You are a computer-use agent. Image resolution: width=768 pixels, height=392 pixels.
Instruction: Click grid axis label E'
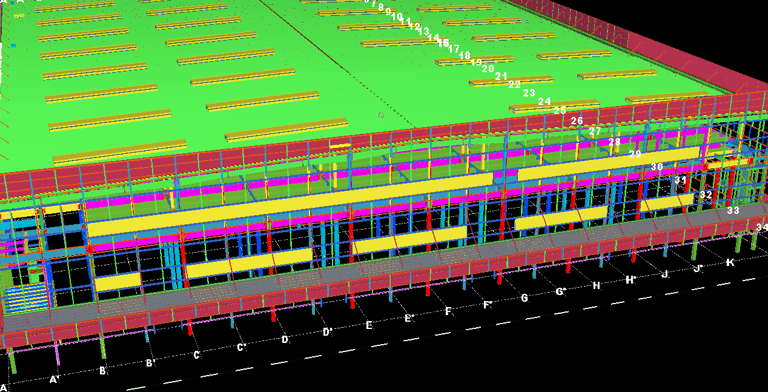(409, 318)
